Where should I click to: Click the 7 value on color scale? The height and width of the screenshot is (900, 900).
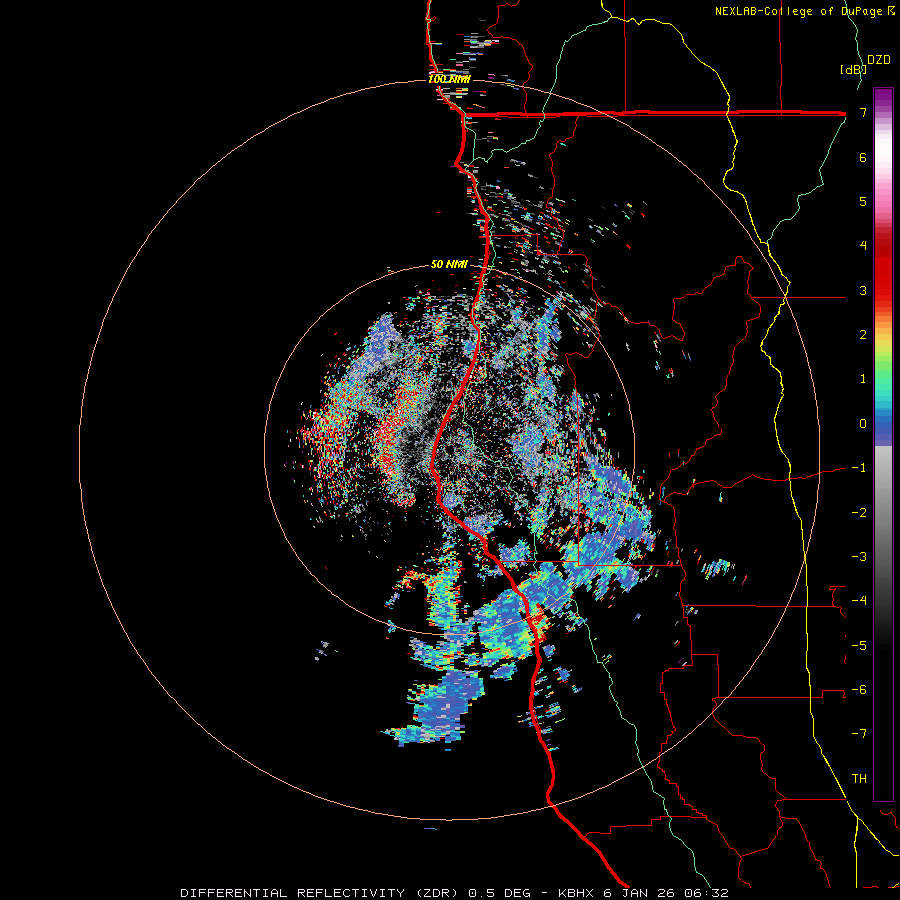coord(863,112)
